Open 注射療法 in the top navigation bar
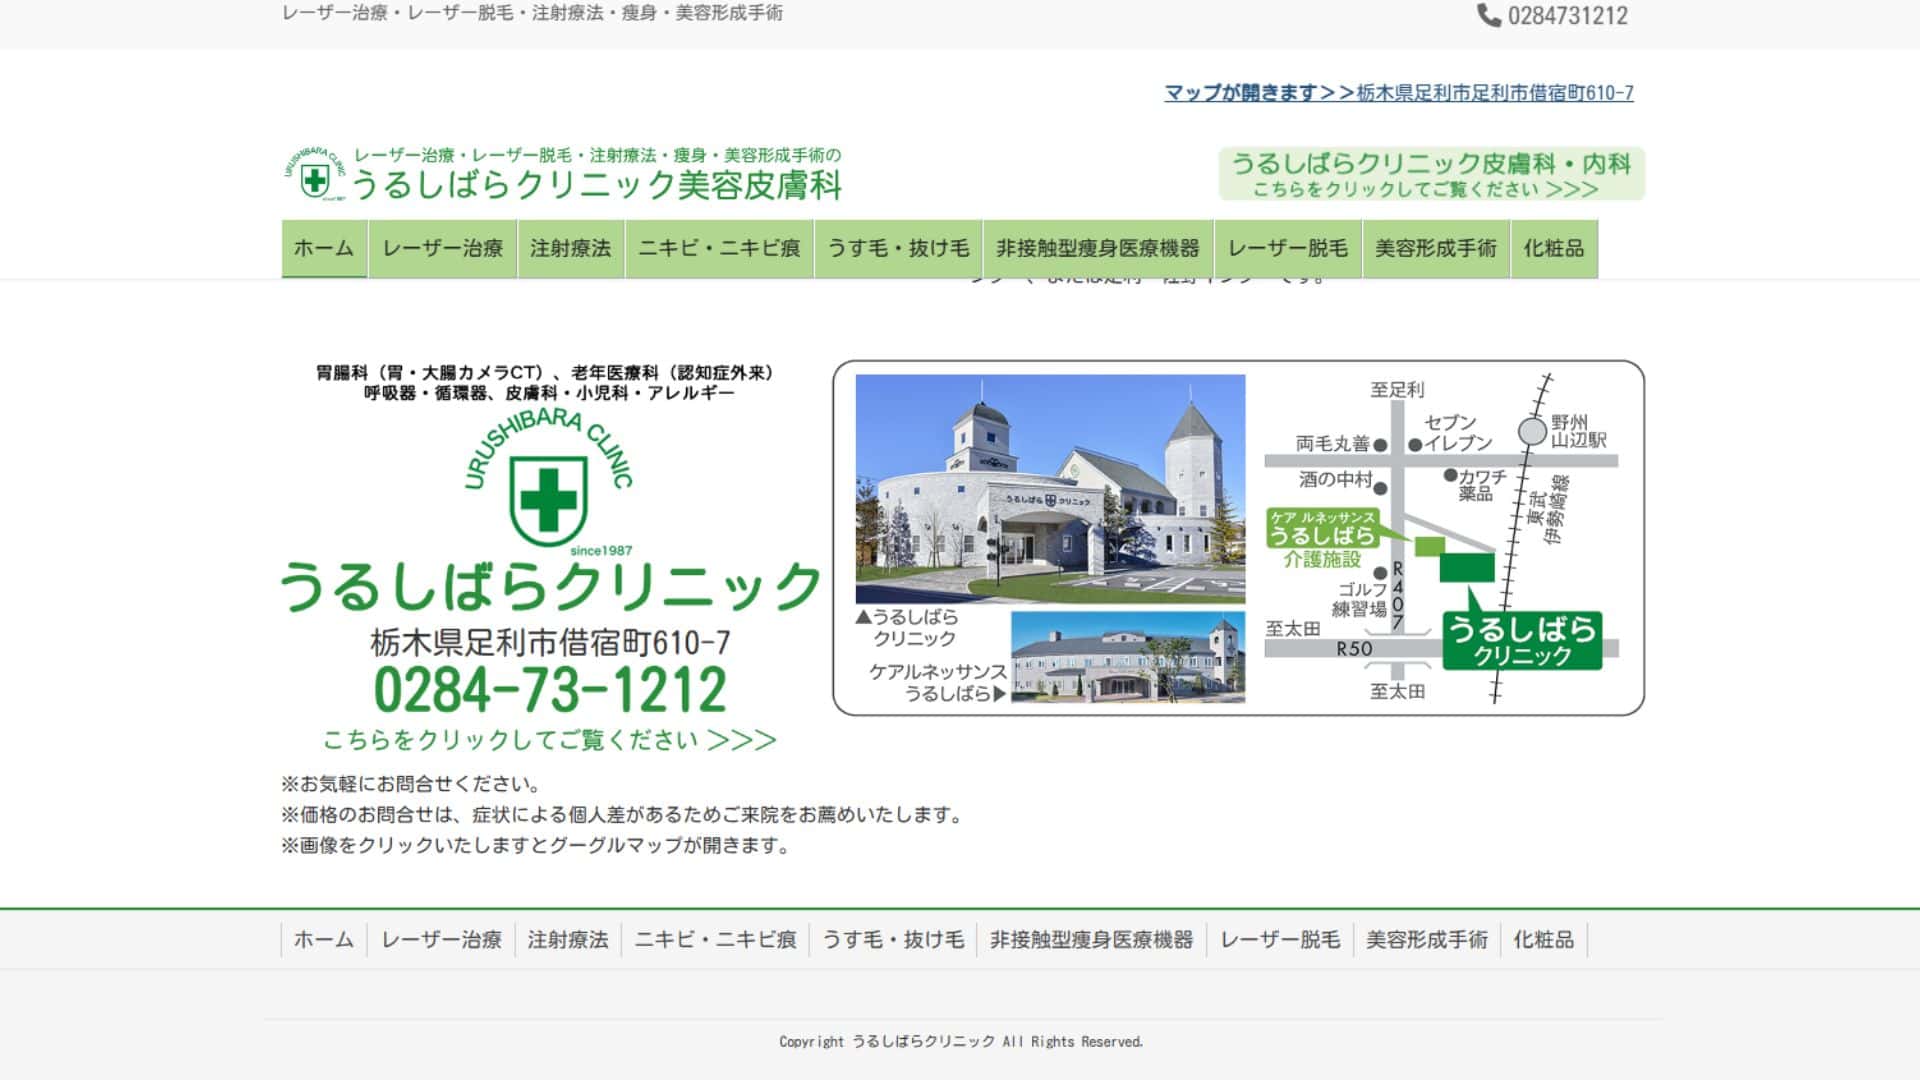This screenshot has width=1920, height=1080. (x=570, y=249)
